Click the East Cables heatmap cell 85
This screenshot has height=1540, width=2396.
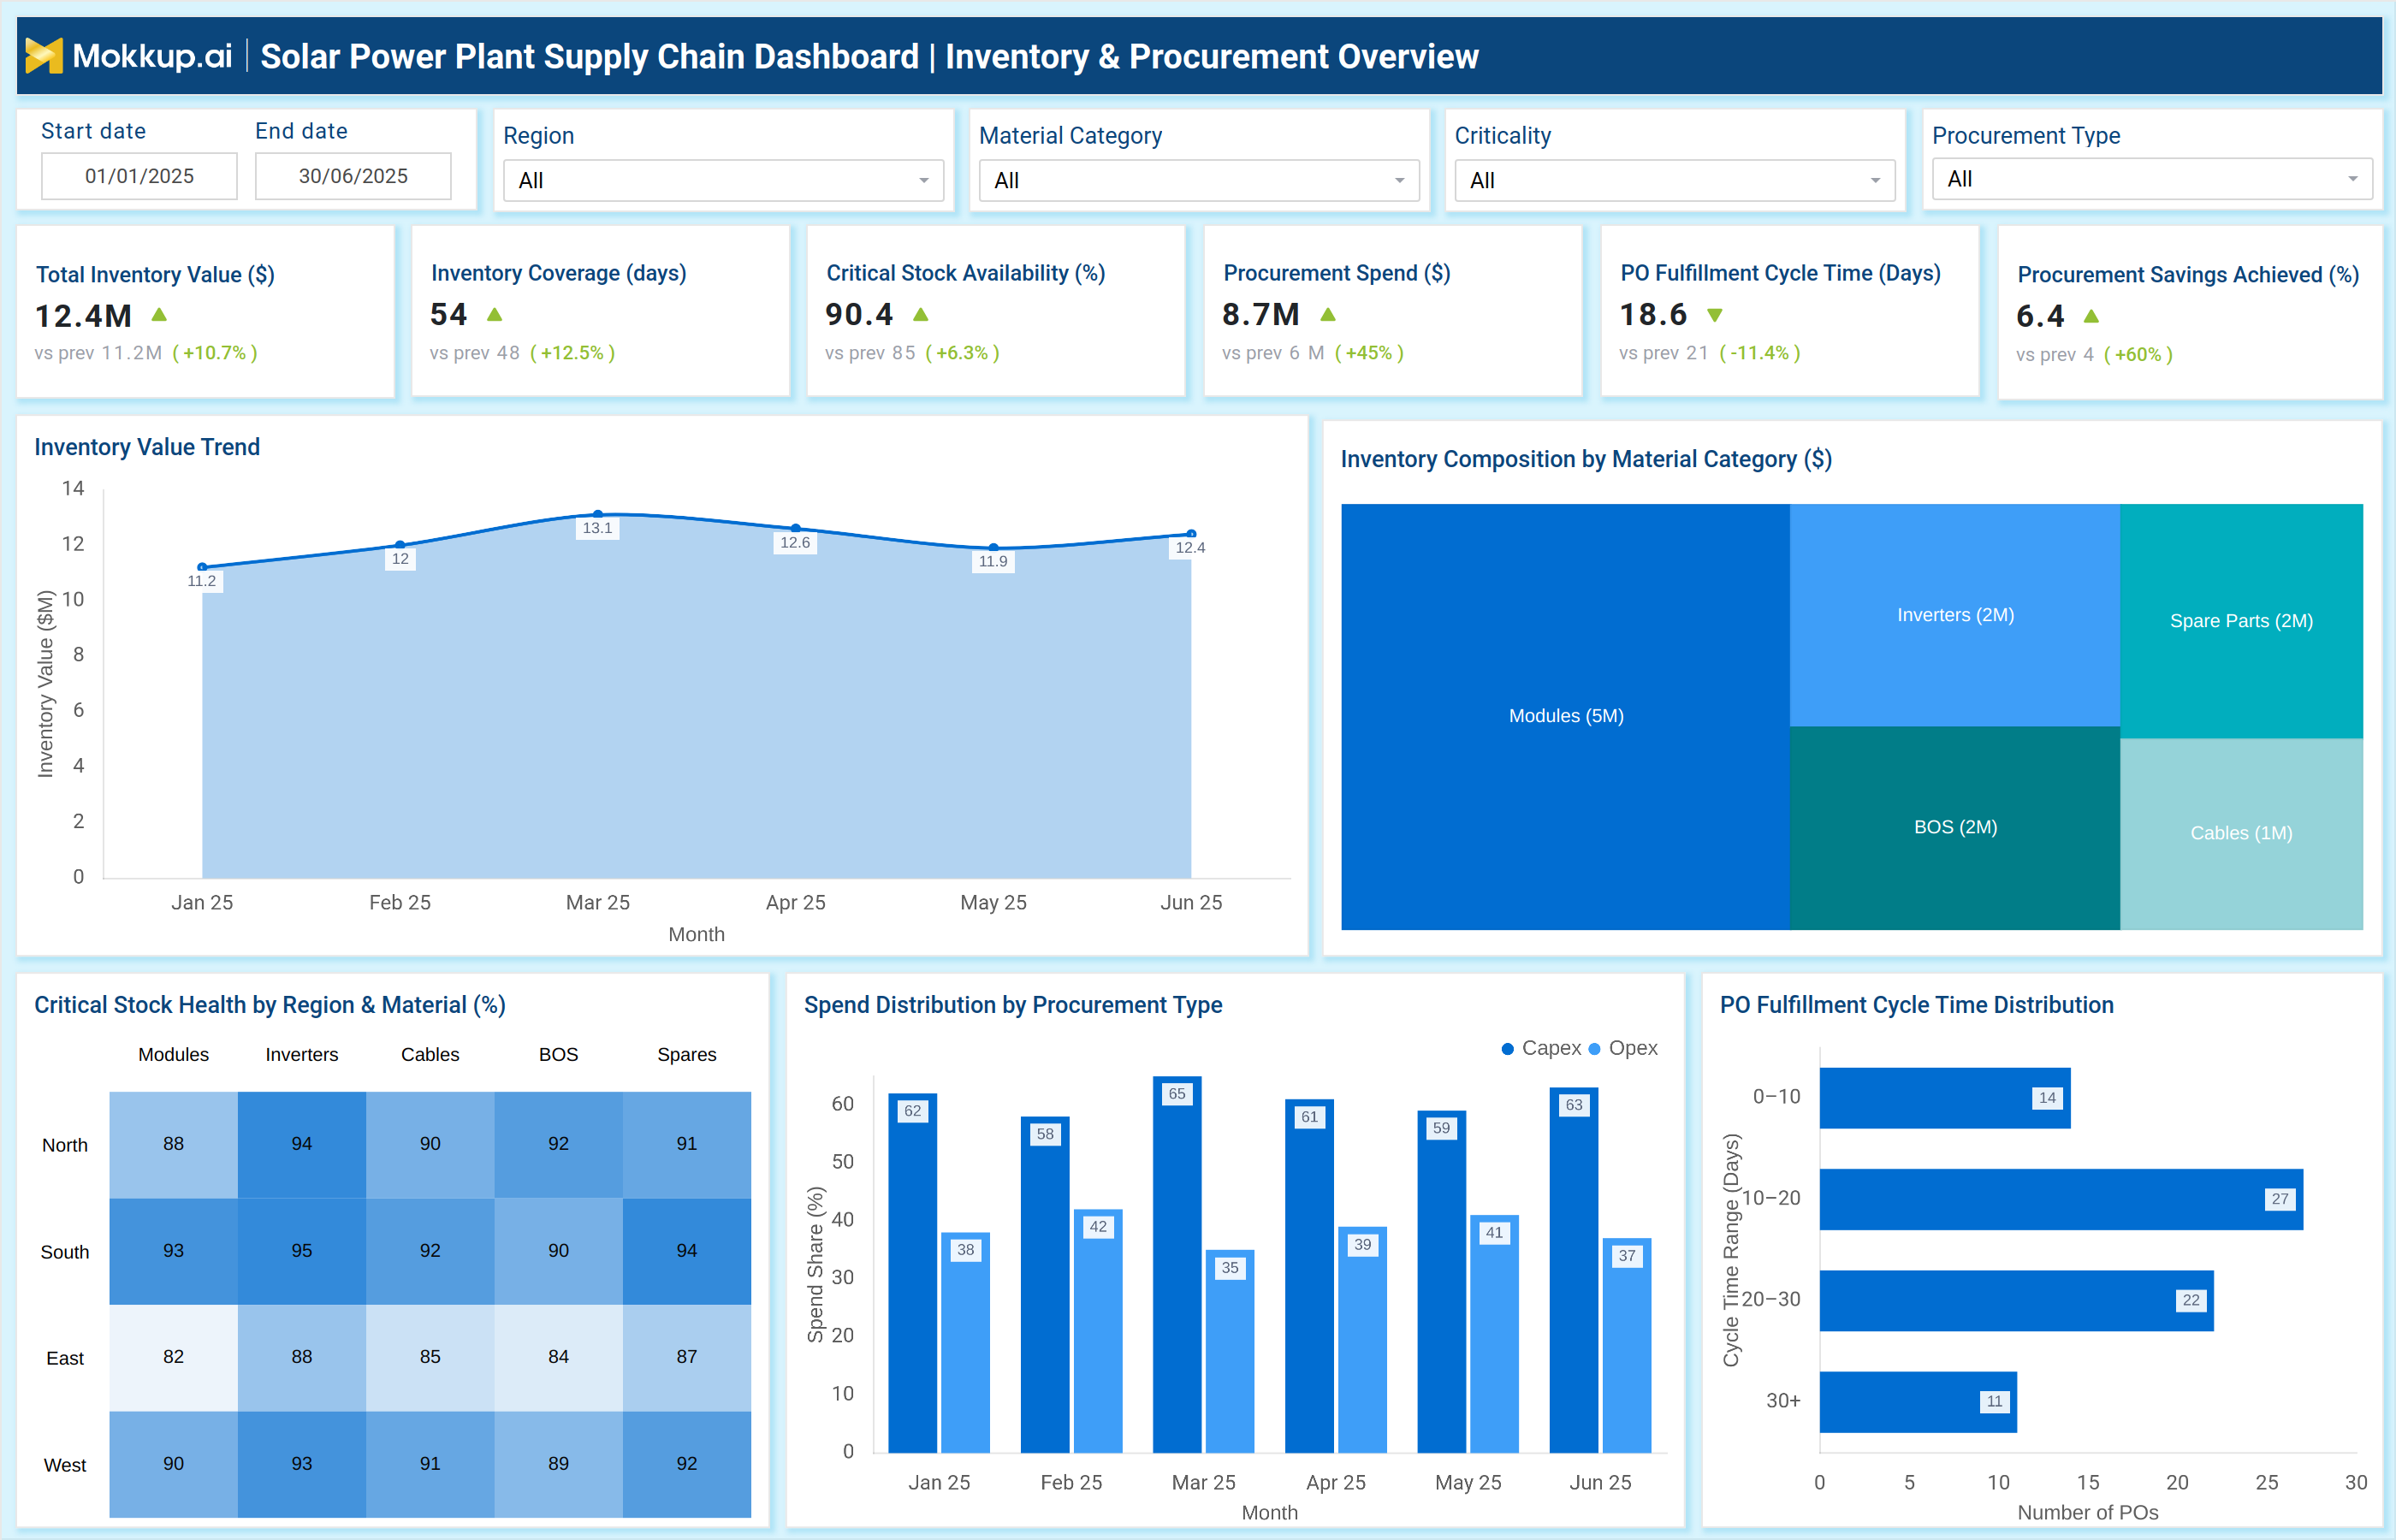[430, 1357]
